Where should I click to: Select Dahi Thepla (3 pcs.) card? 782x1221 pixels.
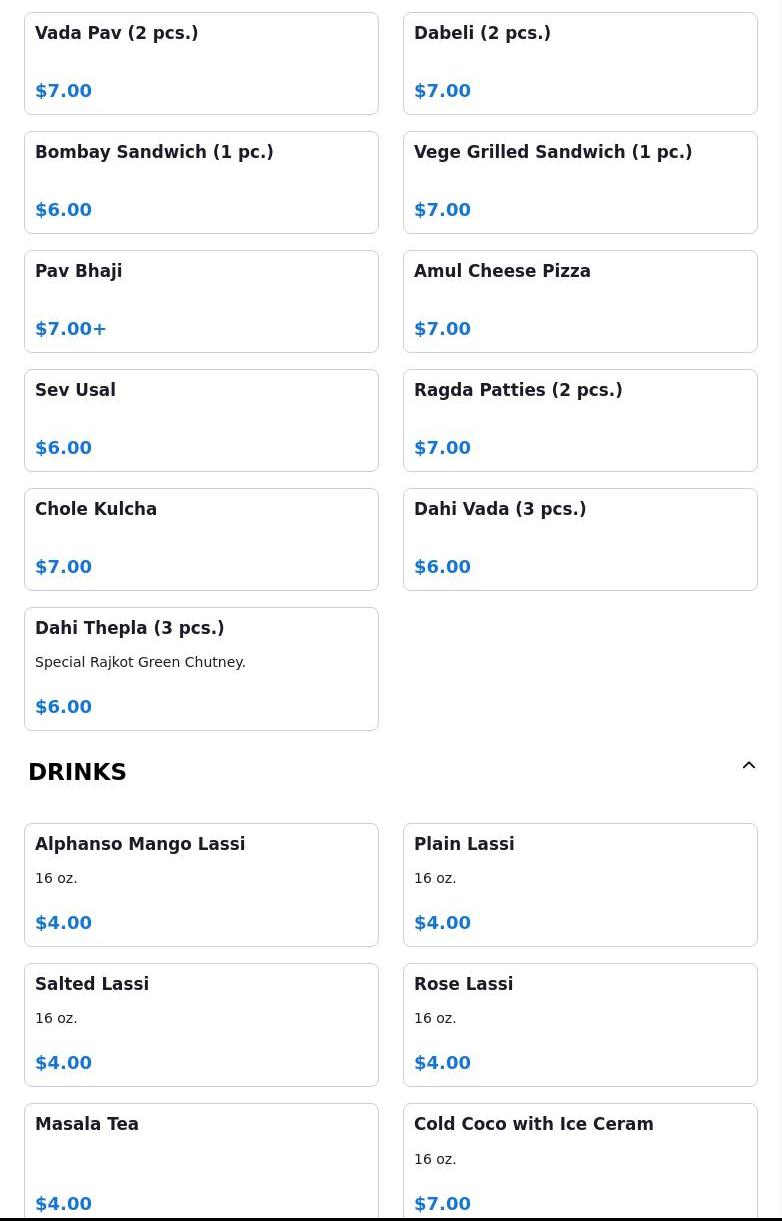click(x=201, y=668)
